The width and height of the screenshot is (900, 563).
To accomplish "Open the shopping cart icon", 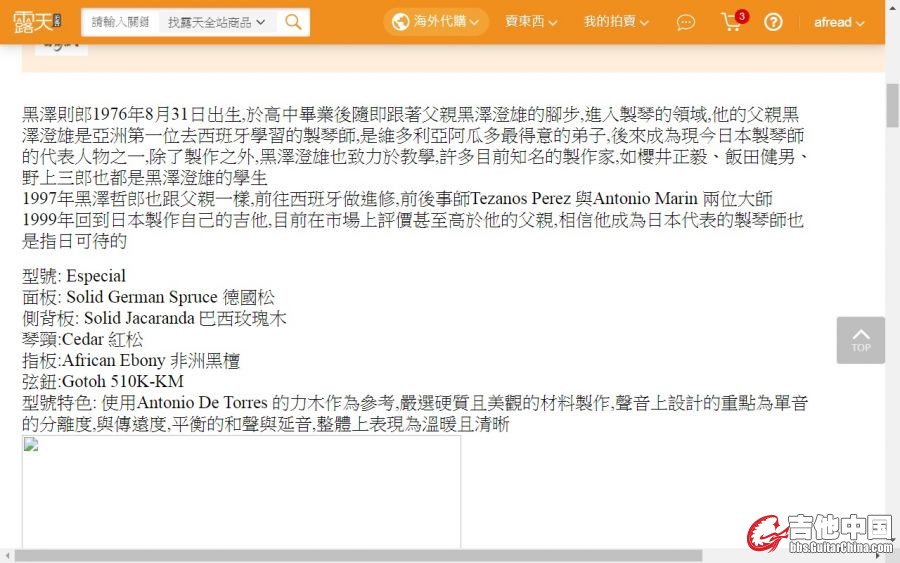I will click(731, 23).
